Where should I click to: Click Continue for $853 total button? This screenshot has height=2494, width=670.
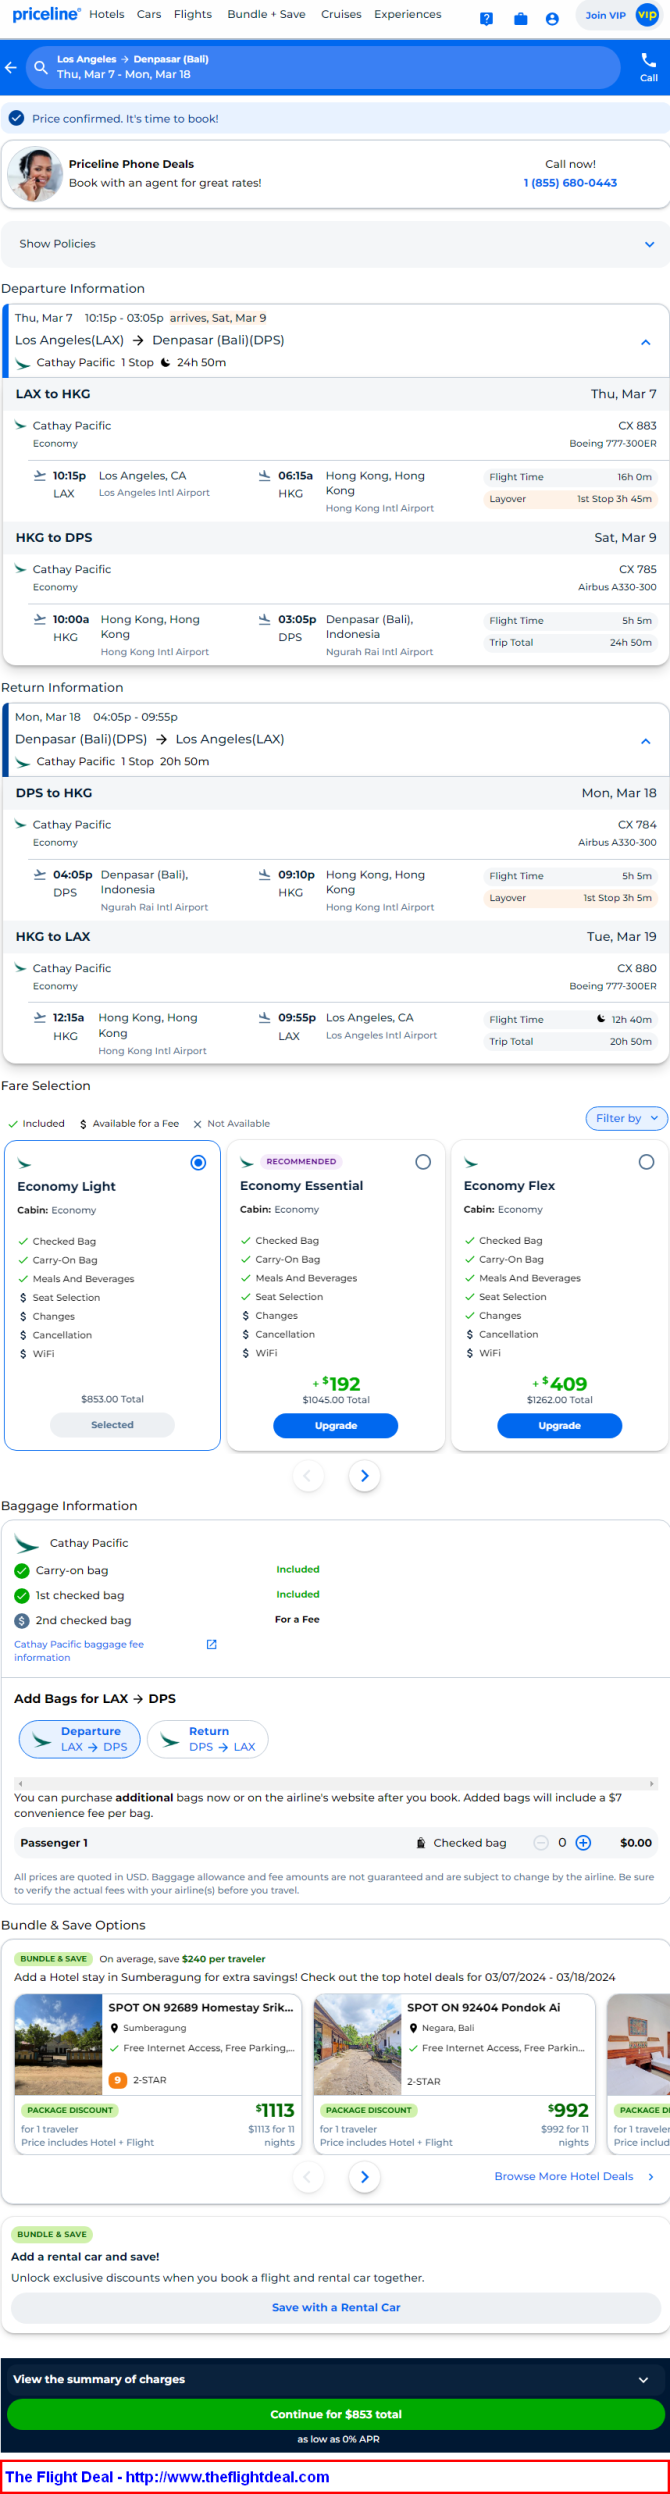click(x=335, y=2414)
